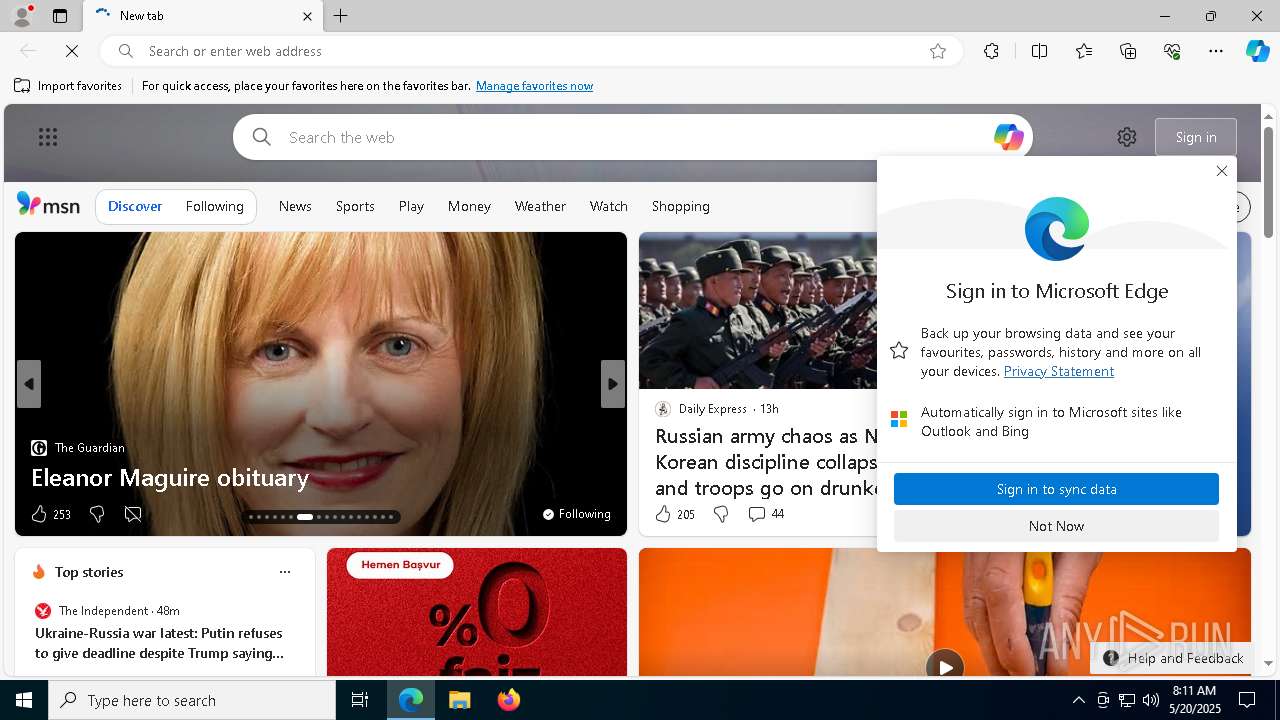Screen dimensions: 1280x720
Task: Toggle Following The Guardian
Action: (x=576, y=514)
